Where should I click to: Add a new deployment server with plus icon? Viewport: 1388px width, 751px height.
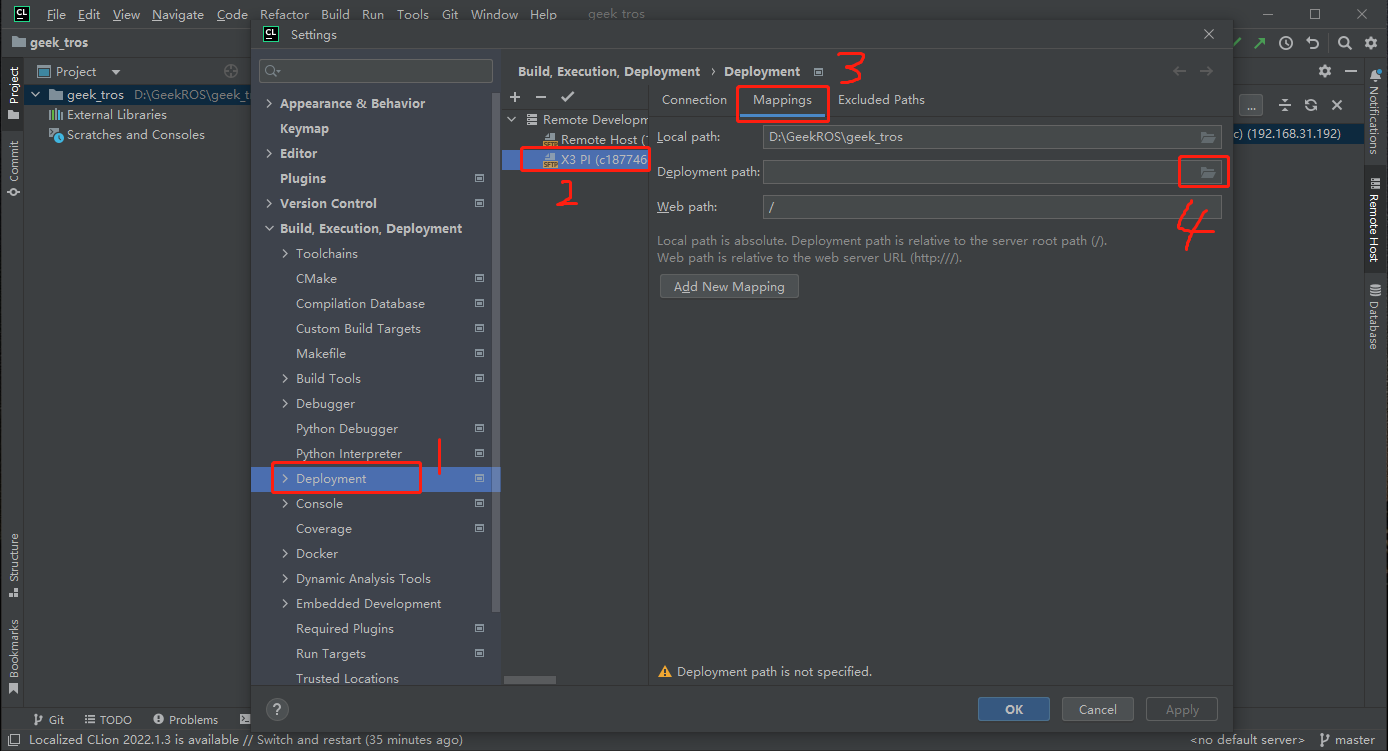(515, 97)
